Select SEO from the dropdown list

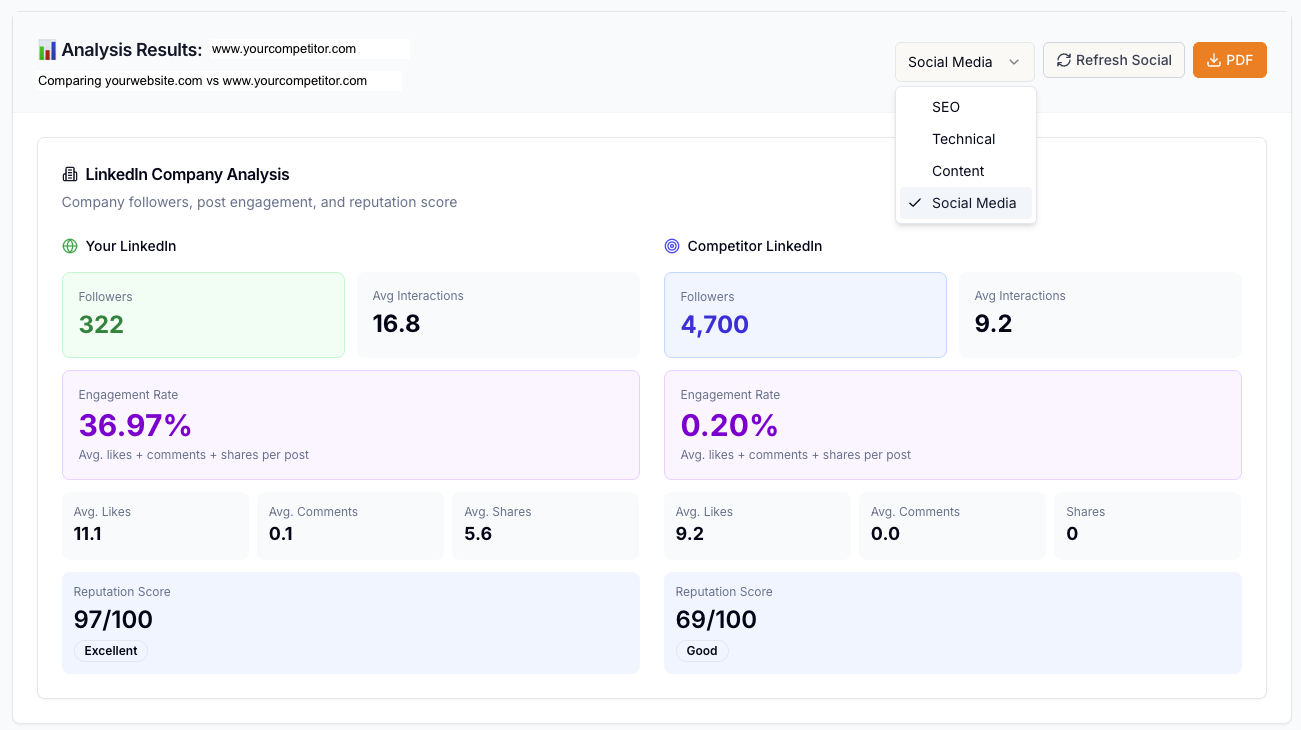coord(946,107)
